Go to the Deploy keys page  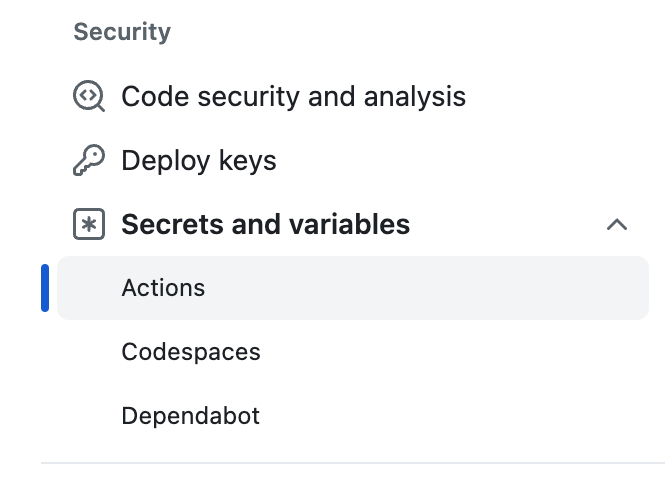199,161
